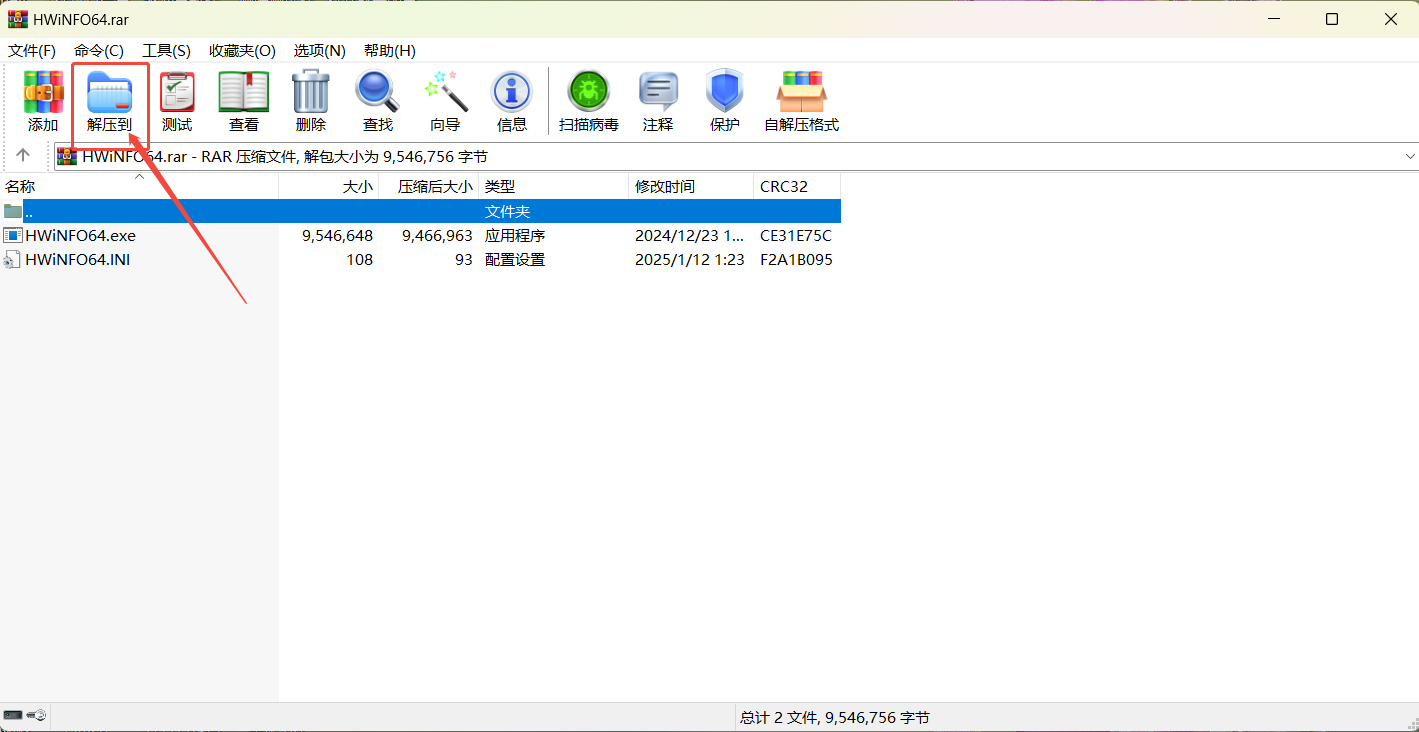Sort by 修改时间 column header
Image resolution: width=1419 pixels, height=732 pixels.
[664, 186]
